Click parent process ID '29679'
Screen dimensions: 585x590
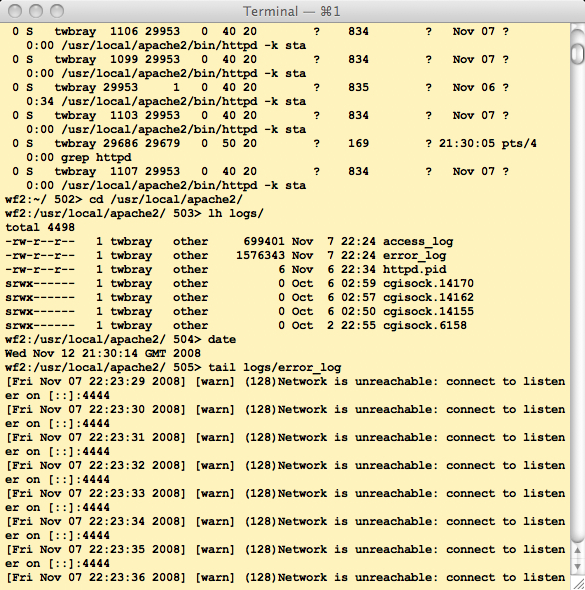[163, 143]
